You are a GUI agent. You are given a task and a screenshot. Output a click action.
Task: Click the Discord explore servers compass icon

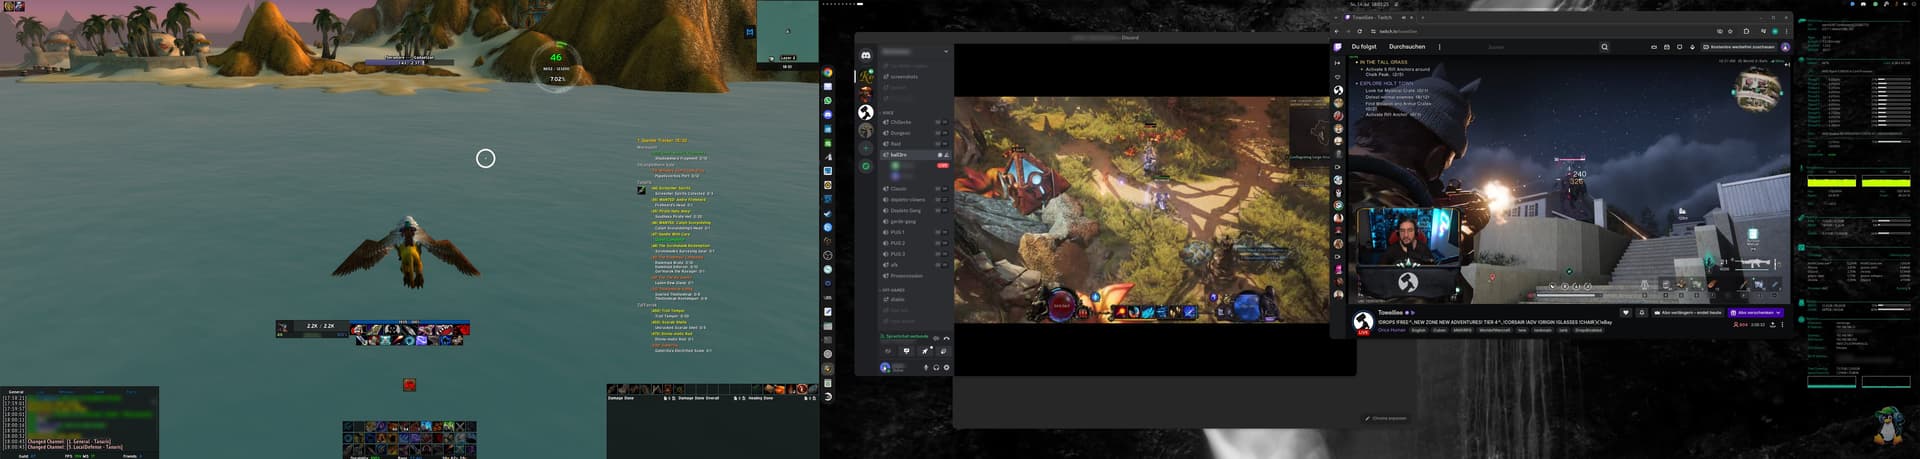pos(866,166)
